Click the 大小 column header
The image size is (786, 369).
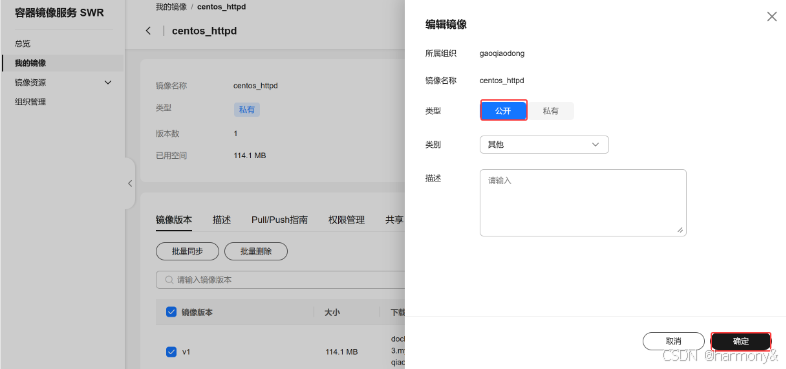(332, 312)
